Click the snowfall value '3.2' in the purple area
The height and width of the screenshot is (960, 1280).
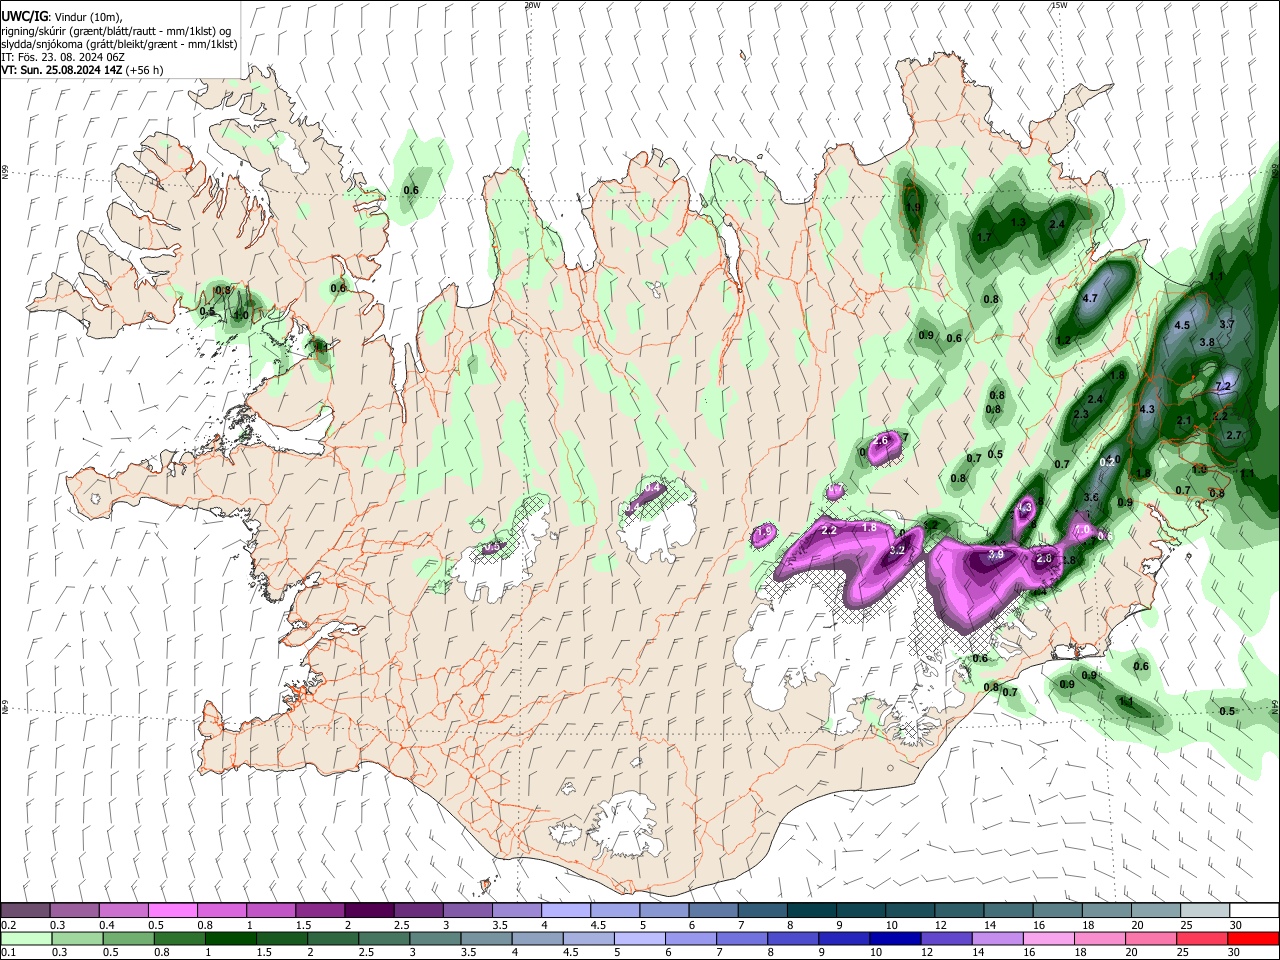897,550
